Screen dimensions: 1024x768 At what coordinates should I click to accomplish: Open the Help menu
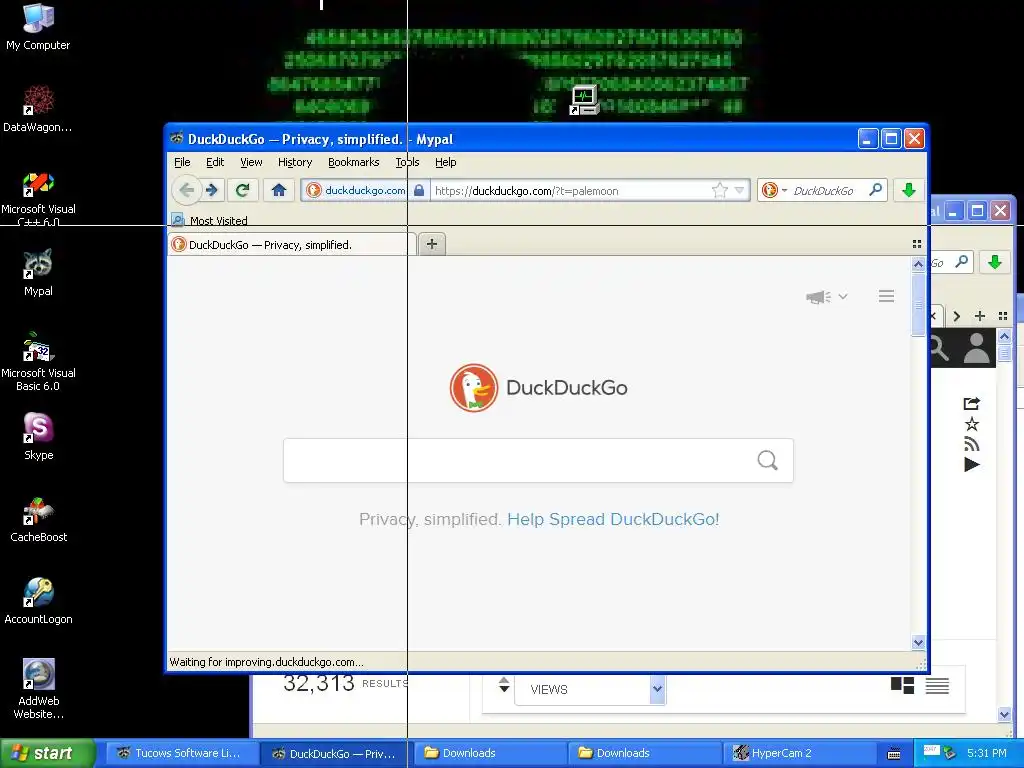[x=445, y=162]
